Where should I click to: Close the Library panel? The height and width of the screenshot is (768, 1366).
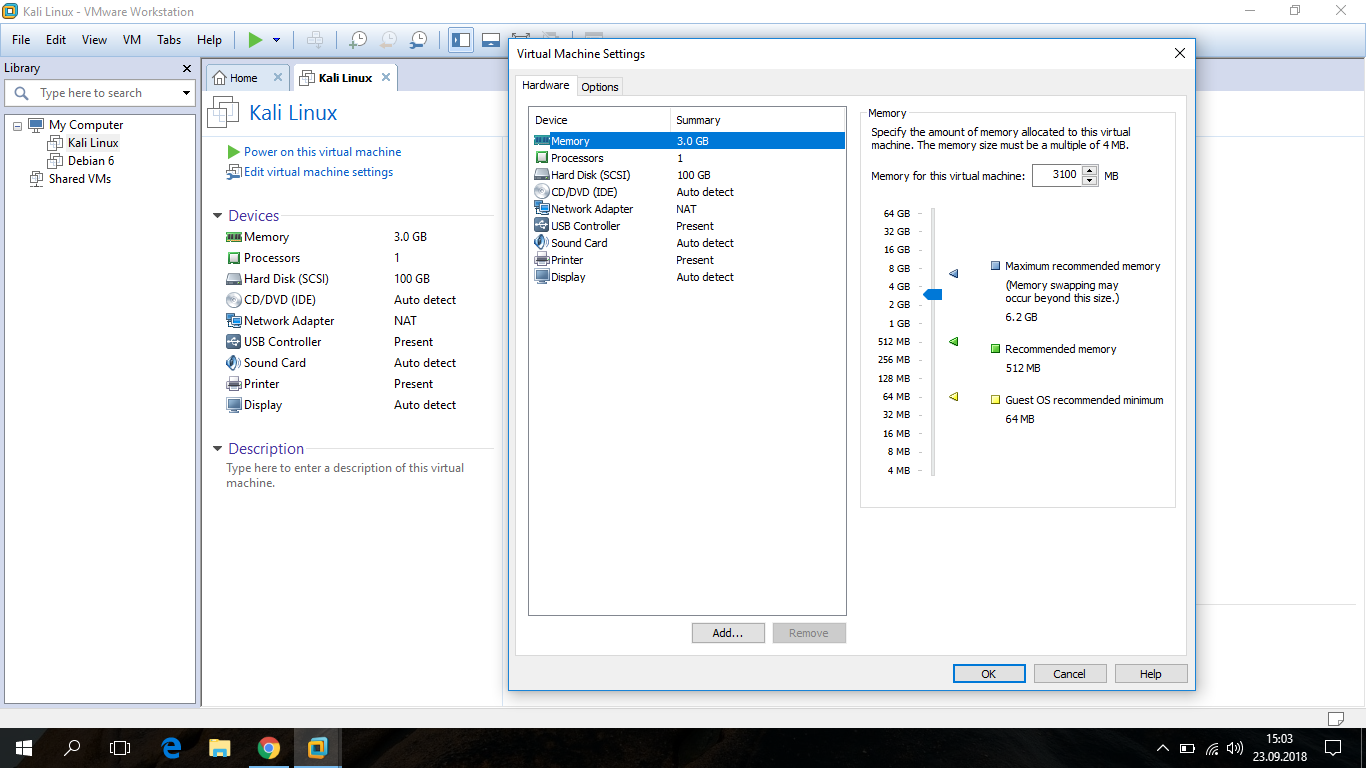click(x=186, y=68)
